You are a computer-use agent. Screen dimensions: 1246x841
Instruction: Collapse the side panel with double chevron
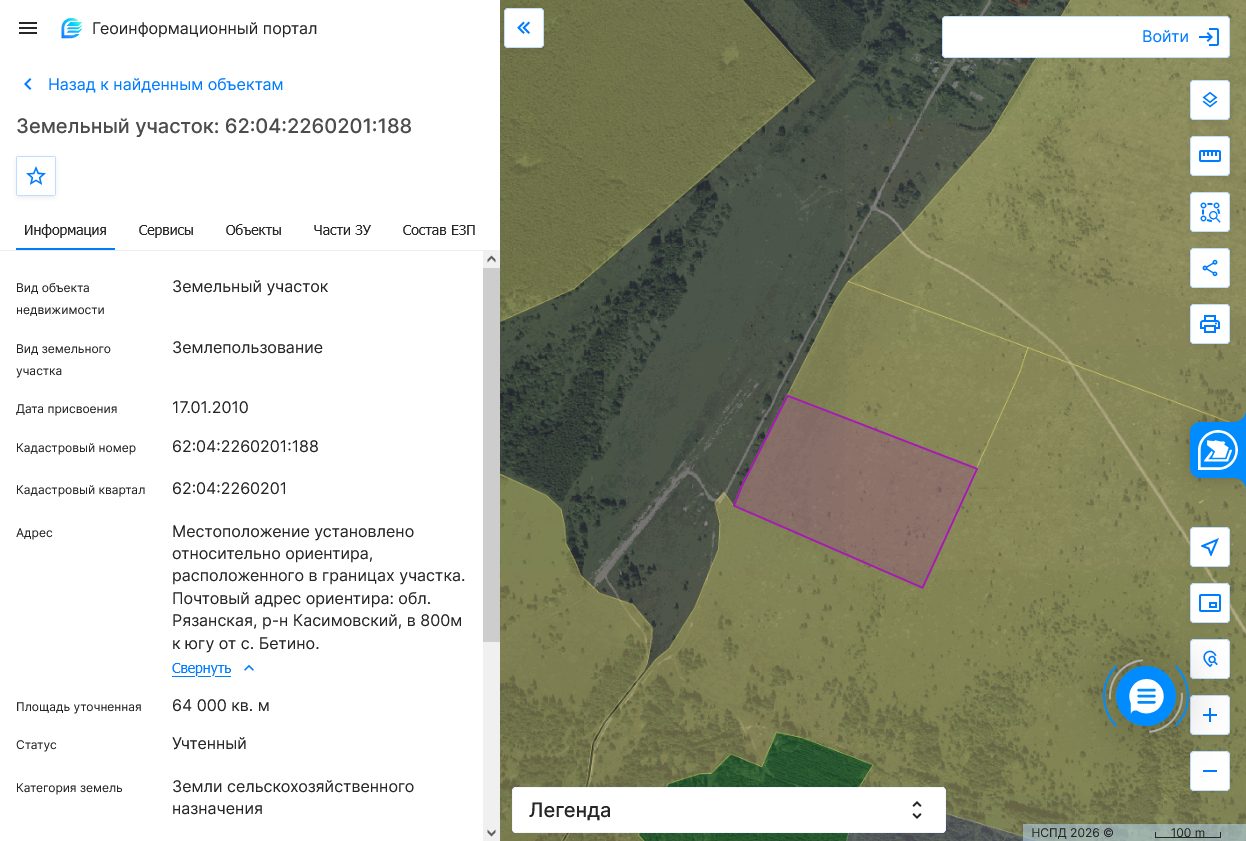[524, 28]
